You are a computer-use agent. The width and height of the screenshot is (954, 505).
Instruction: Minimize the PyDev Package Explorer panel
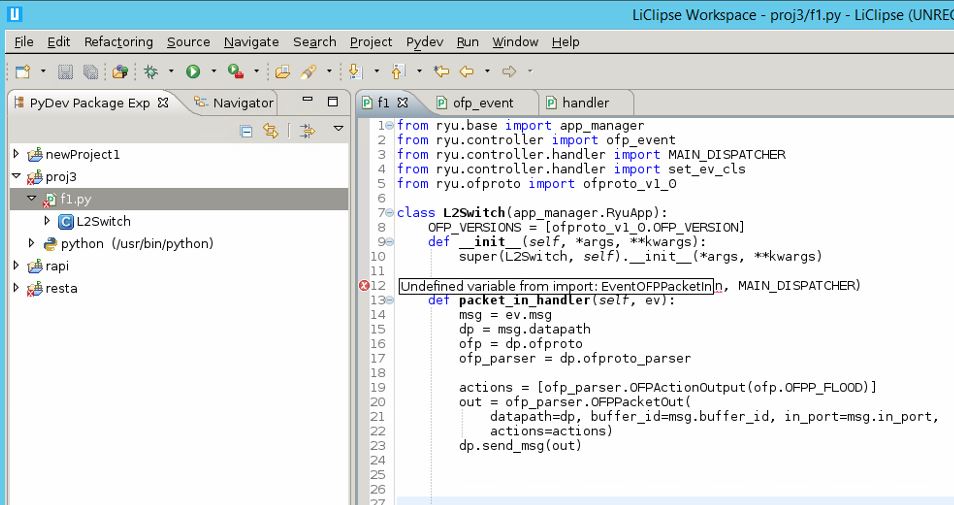click(x=307, y=100)
